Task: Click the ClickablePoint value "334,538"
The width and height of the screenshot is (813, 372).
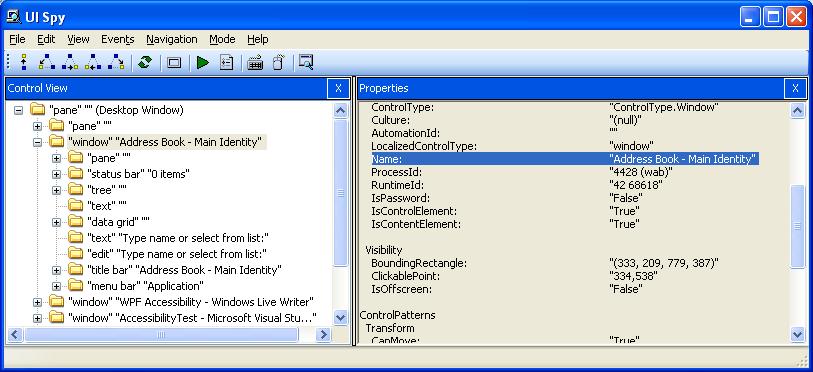Action: pos(634,277)
